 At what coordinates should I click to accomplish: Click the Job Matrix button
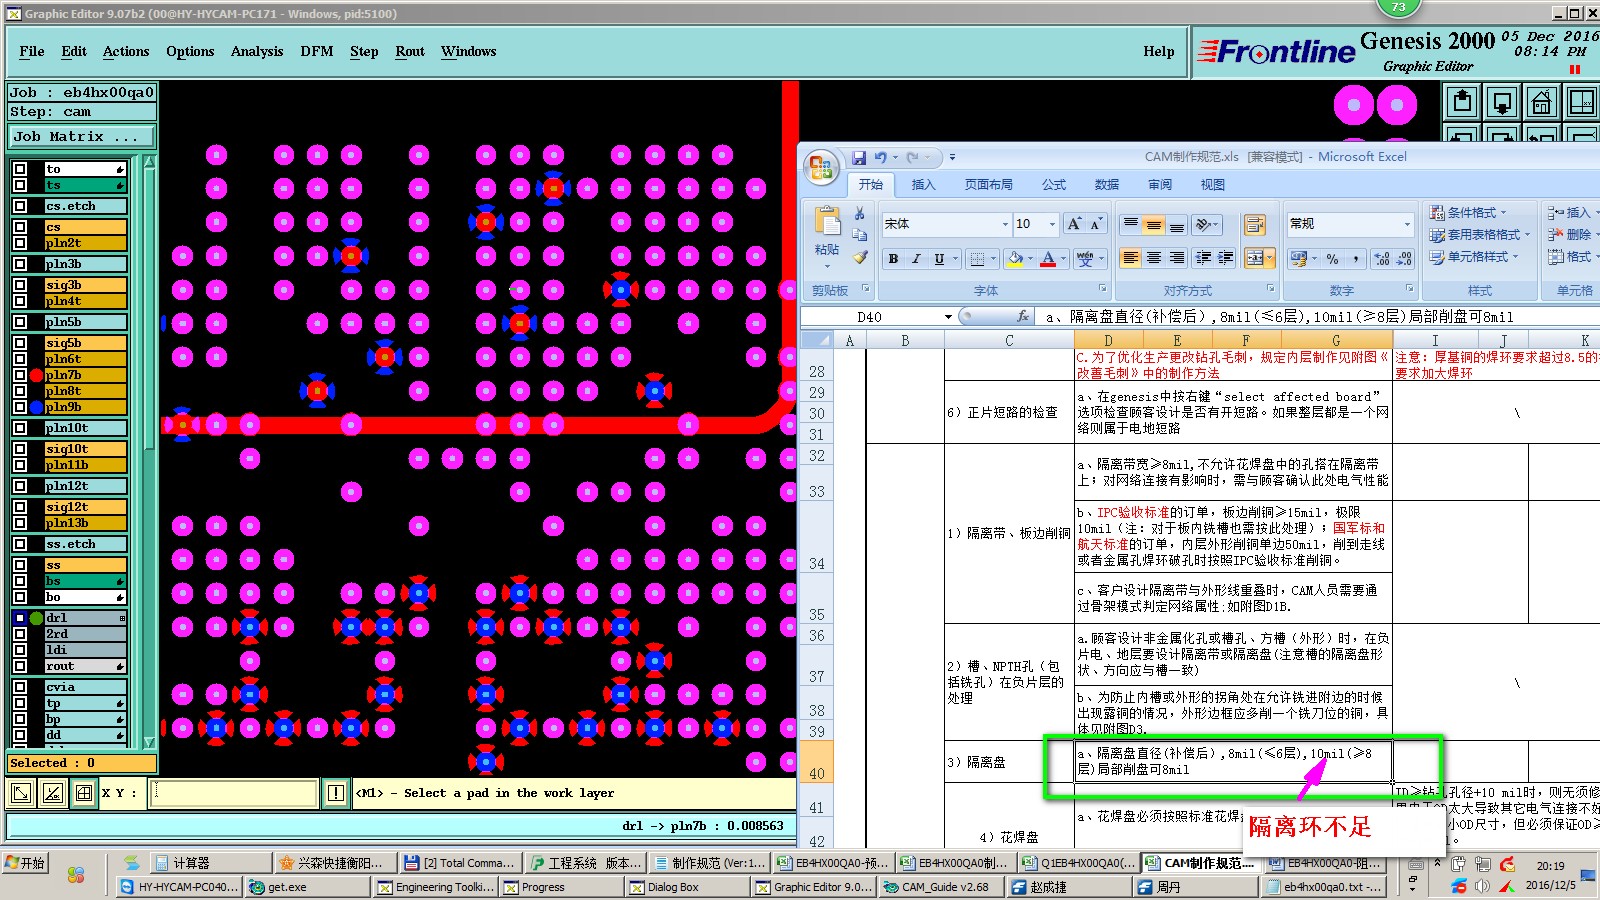click(x=82, y=137)
